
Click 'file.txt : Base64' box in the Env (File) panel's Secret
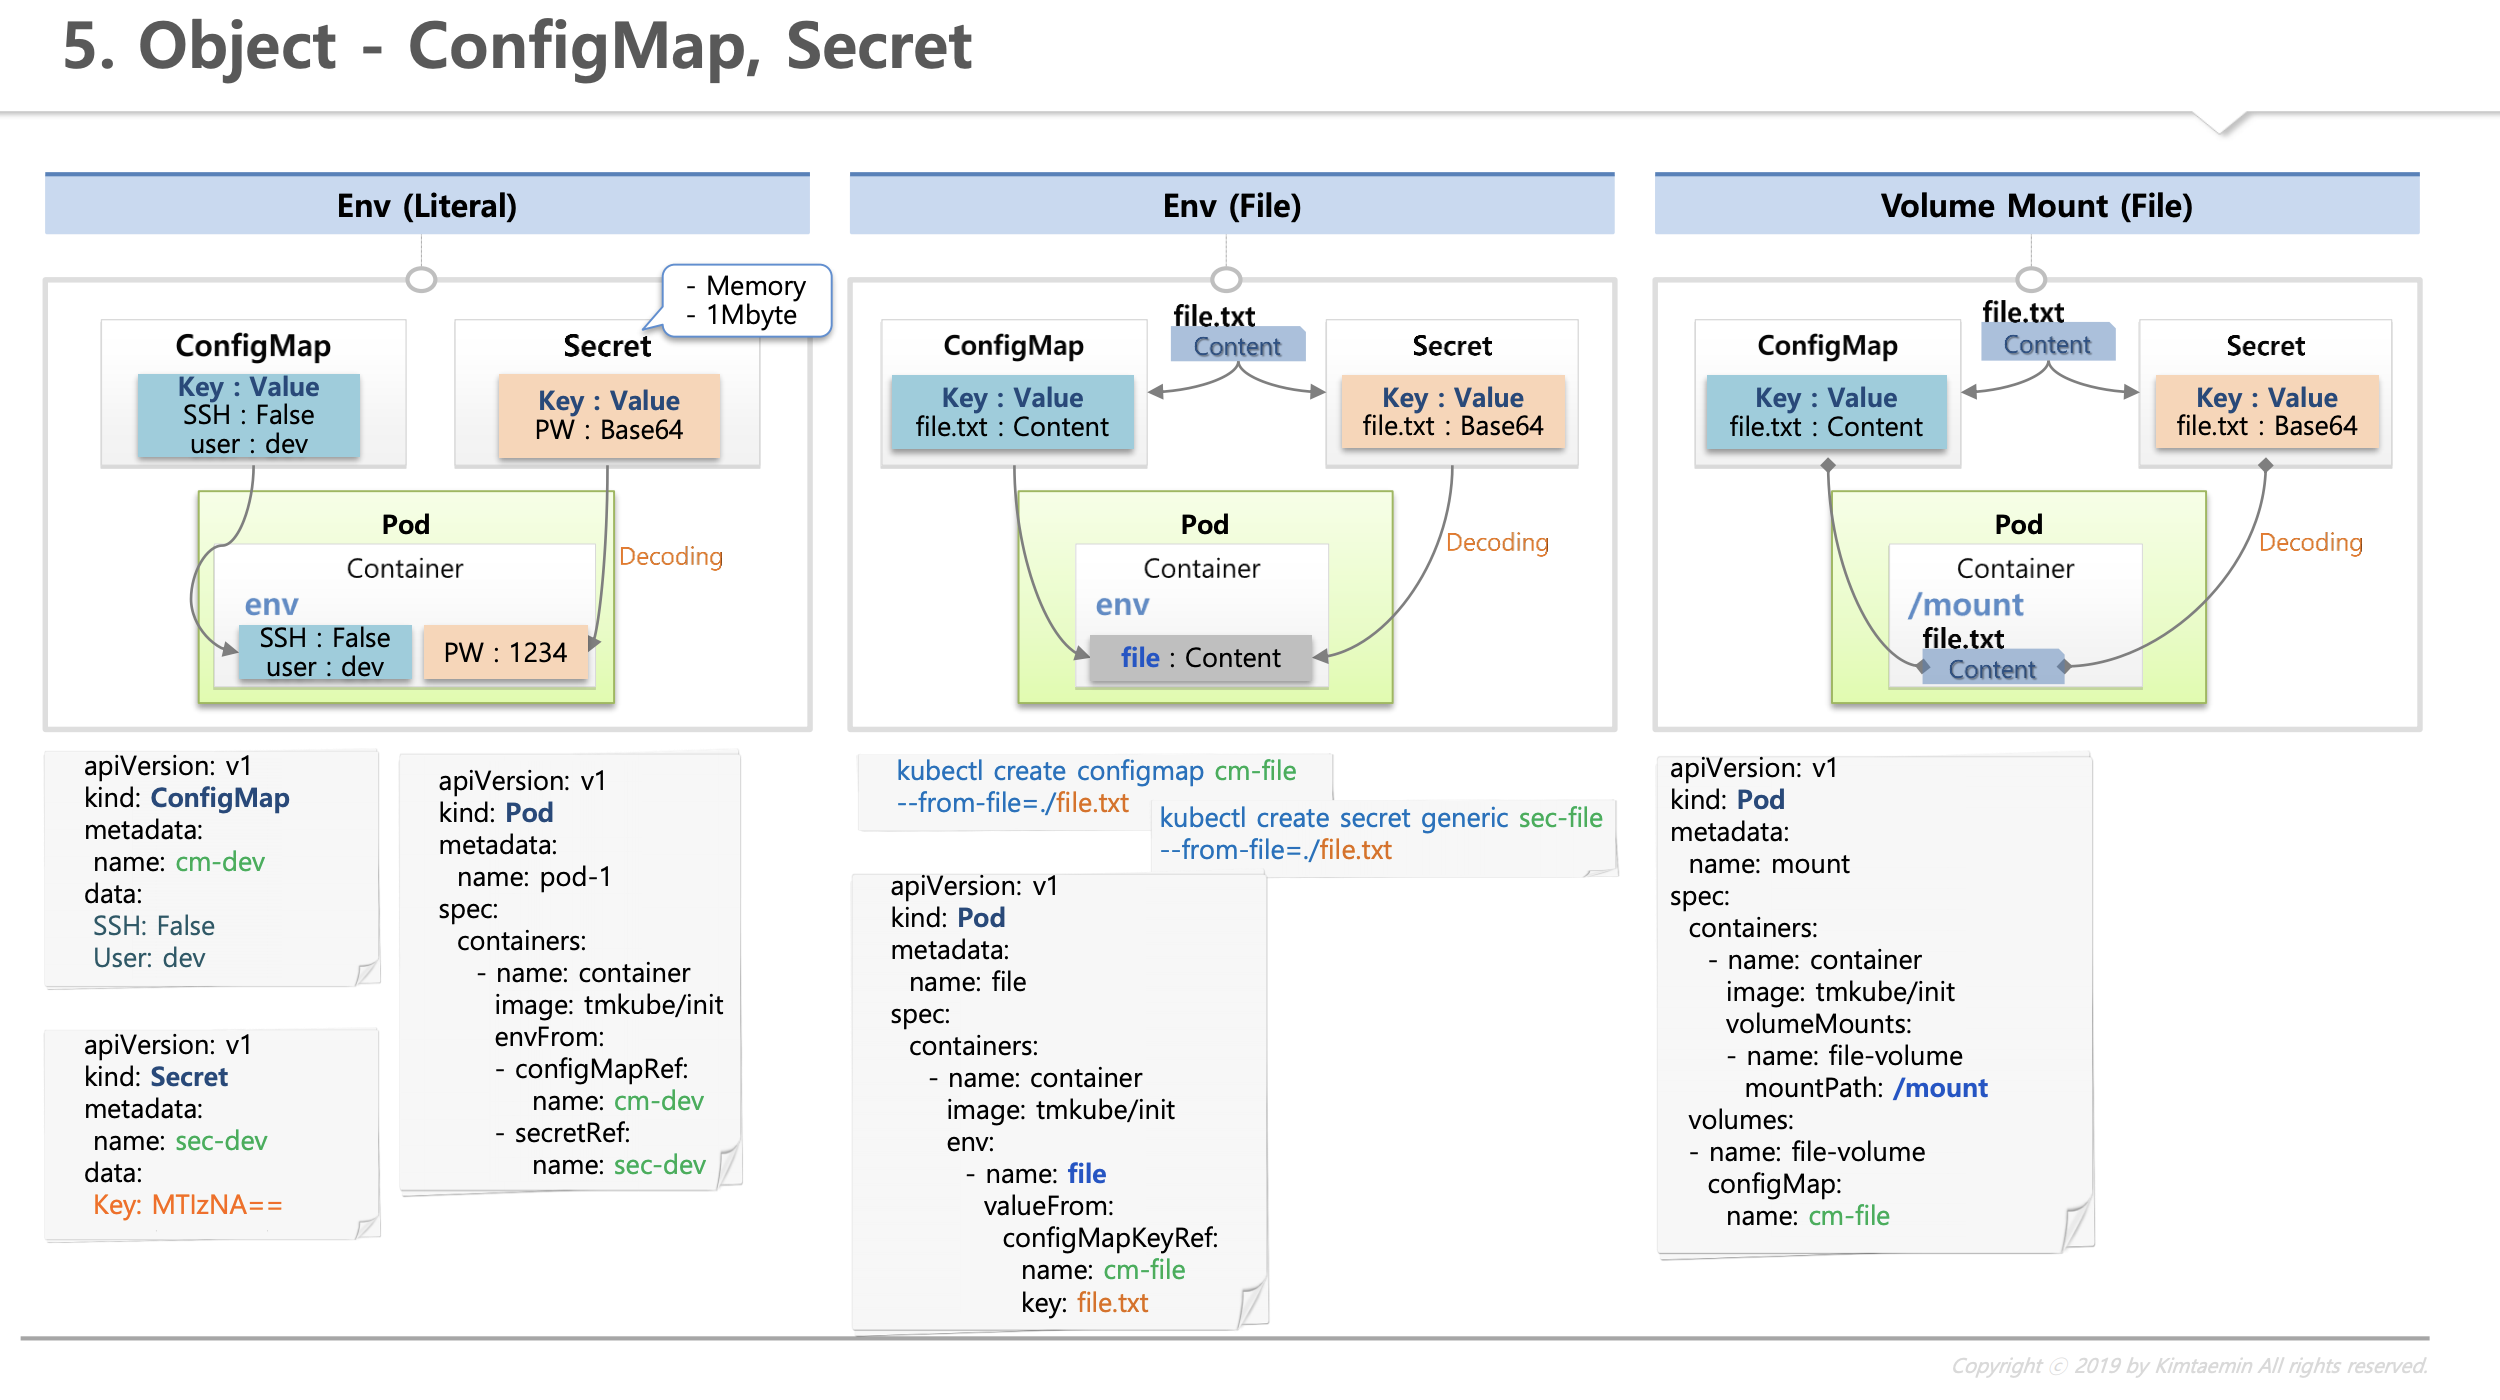(x=1453, y=412)
